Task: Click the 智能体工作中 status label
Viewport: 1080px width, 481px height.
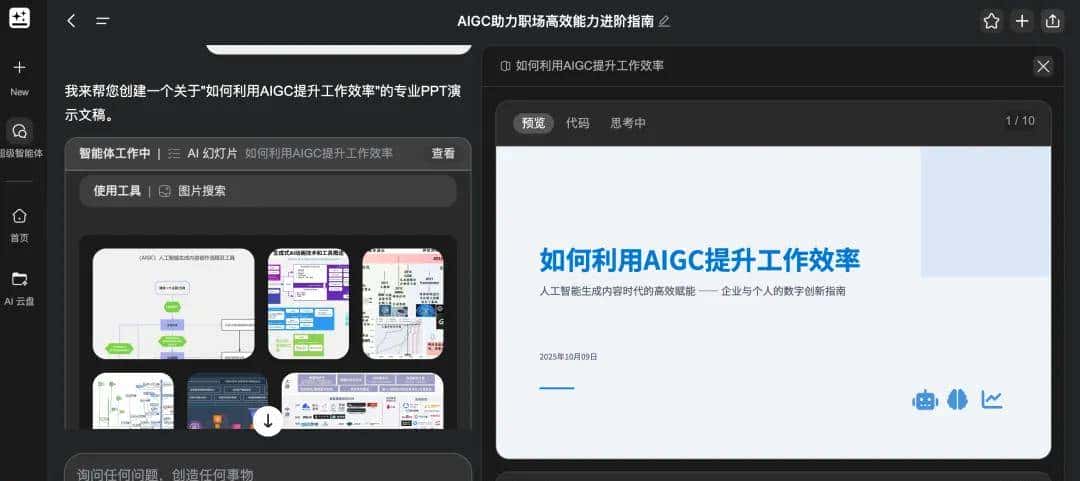Action: point(114,154)
